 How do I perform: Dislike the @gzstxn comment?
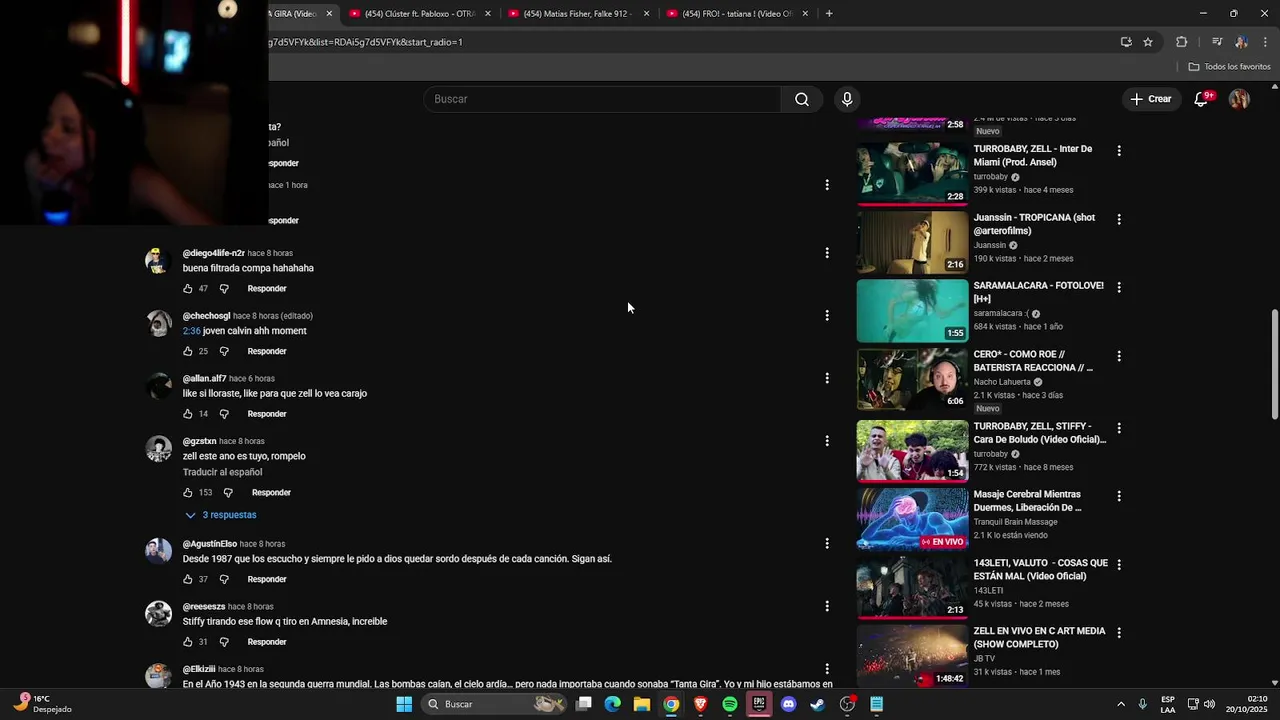228,493
